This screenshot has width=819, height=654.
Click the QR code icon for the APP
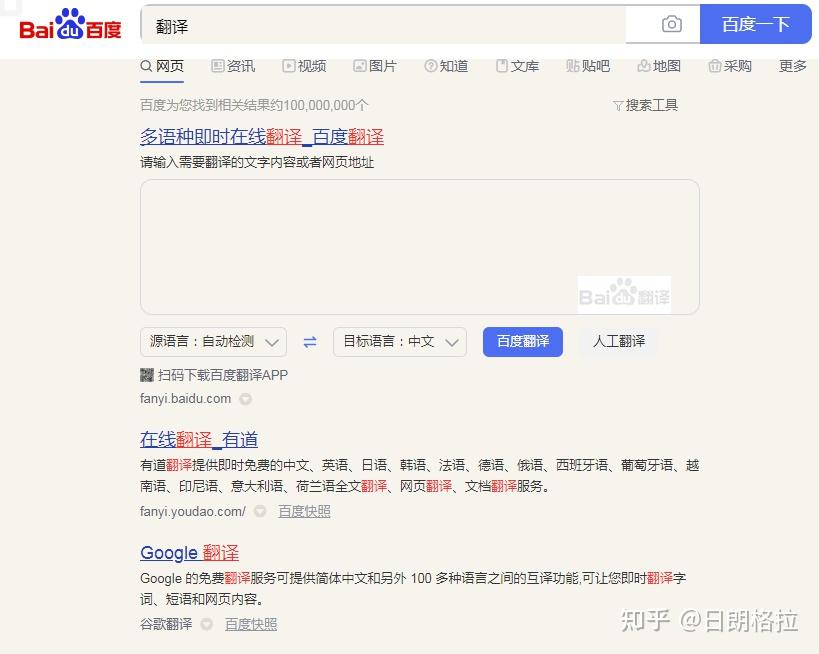pyautogui.click(x=147, y=375)
